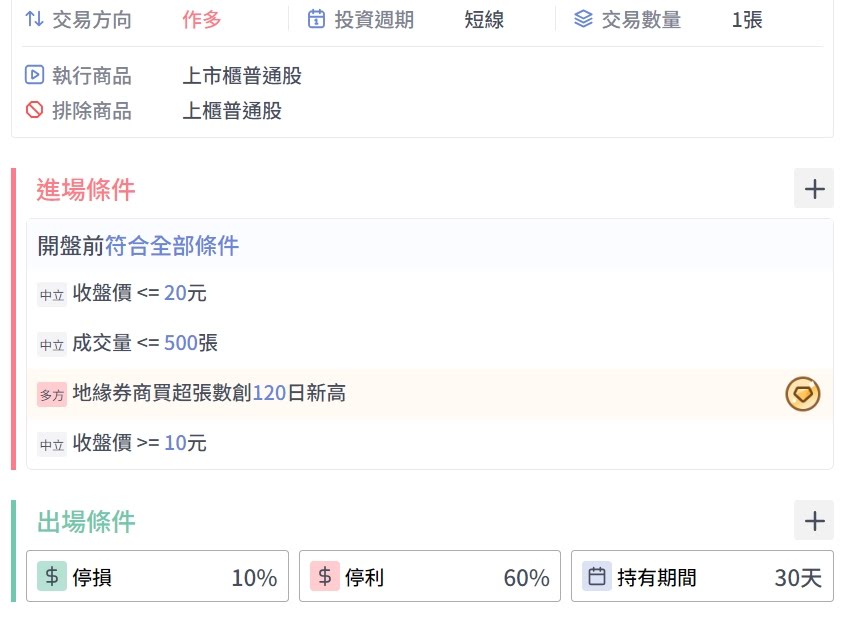
Task: Click the investment period calendar icon
Action: [316, 19]
